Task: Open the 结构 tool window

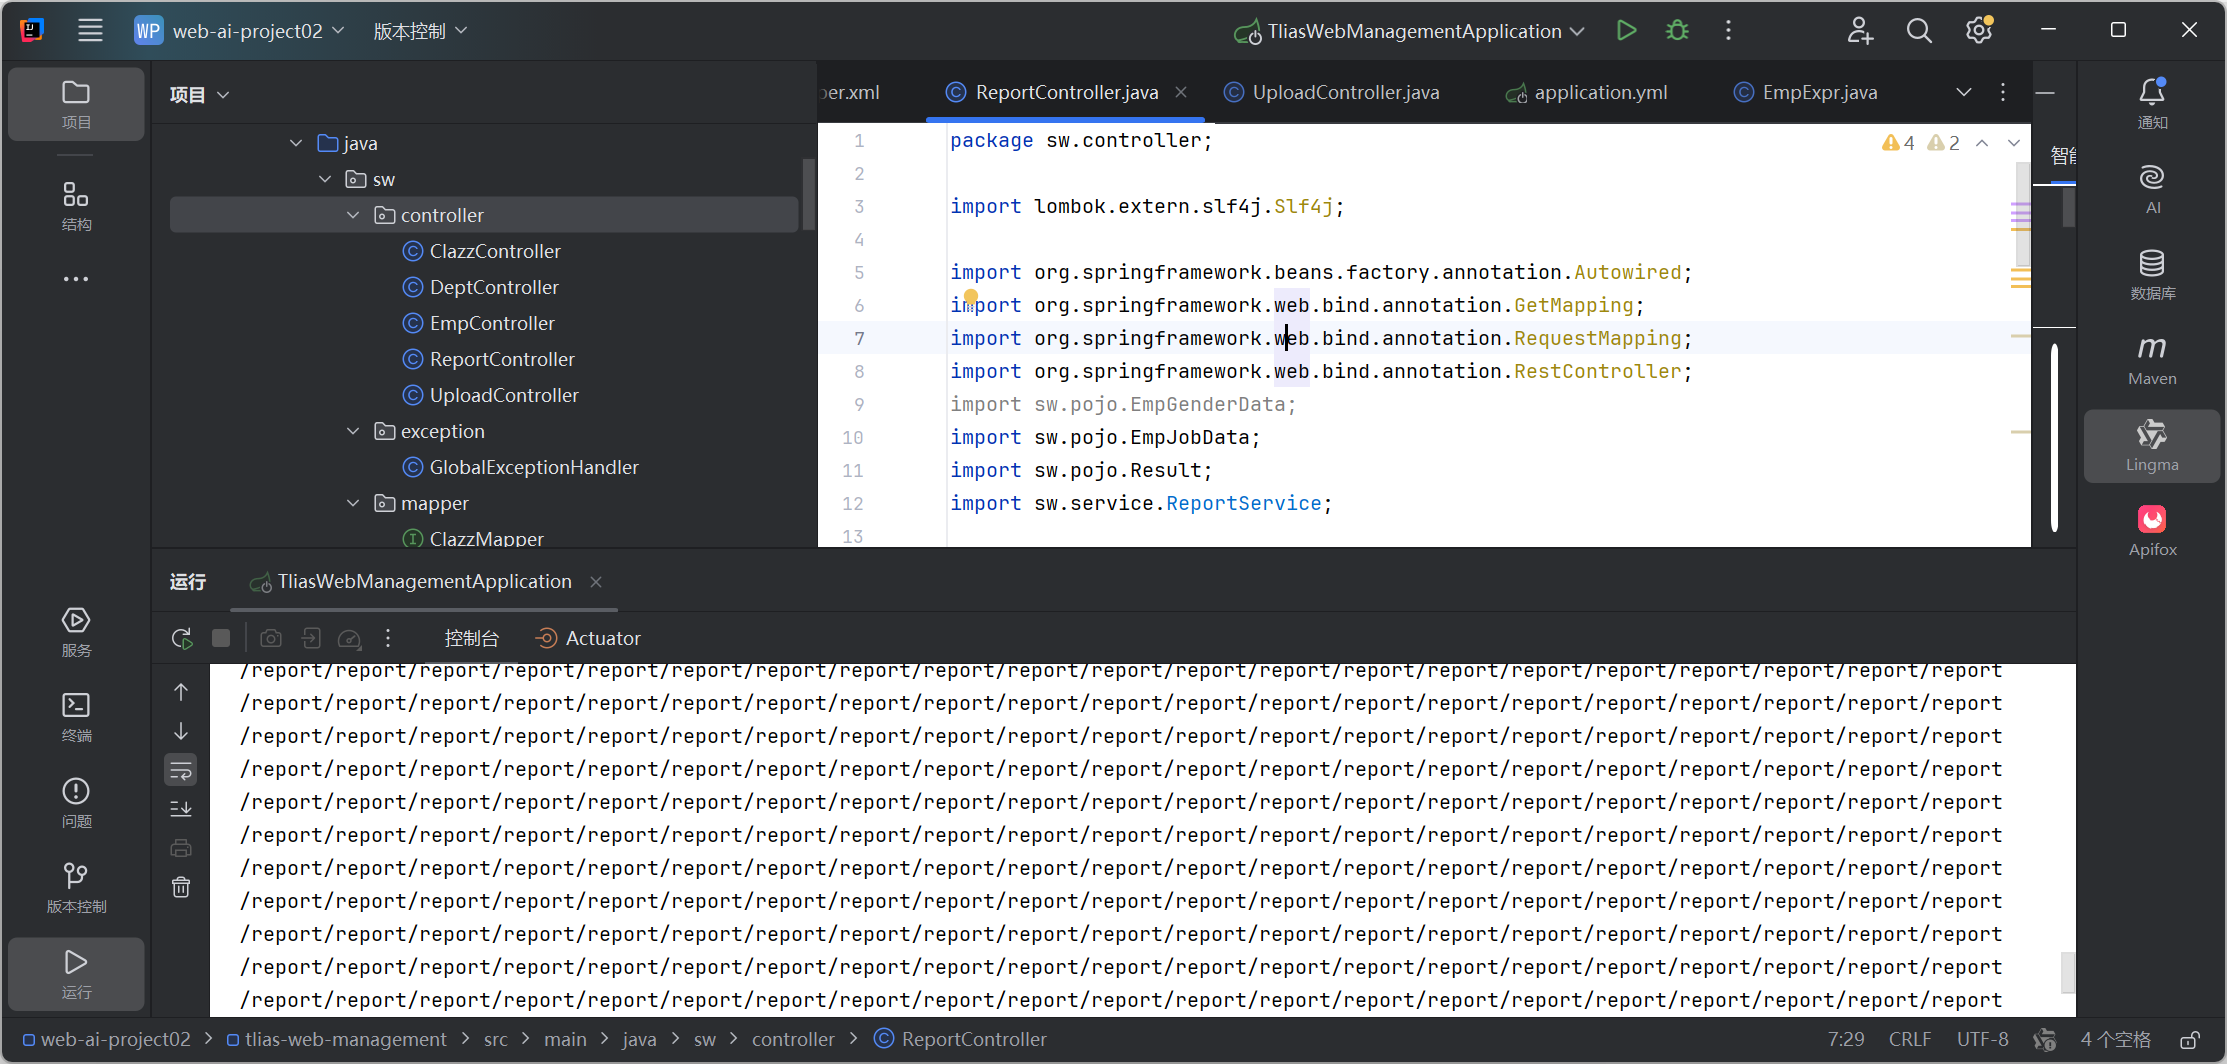Action: pyautogui.click(x=76, y=206)
